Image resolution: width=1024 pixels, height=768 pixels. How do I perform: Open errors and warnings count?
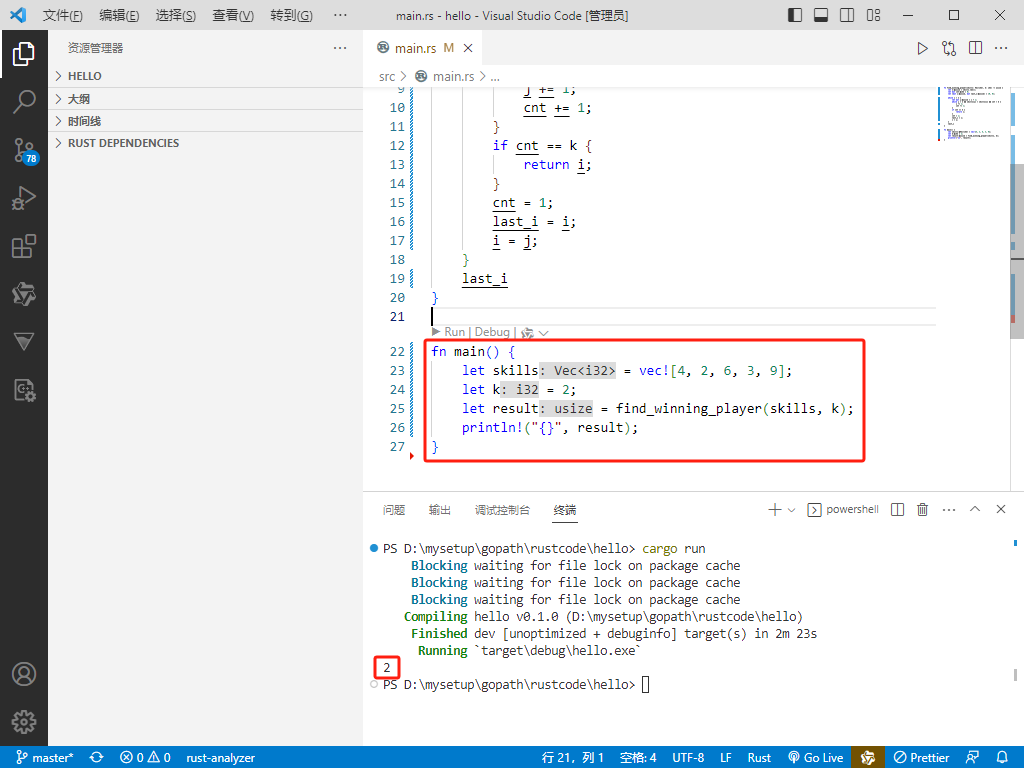pos(145,758)
